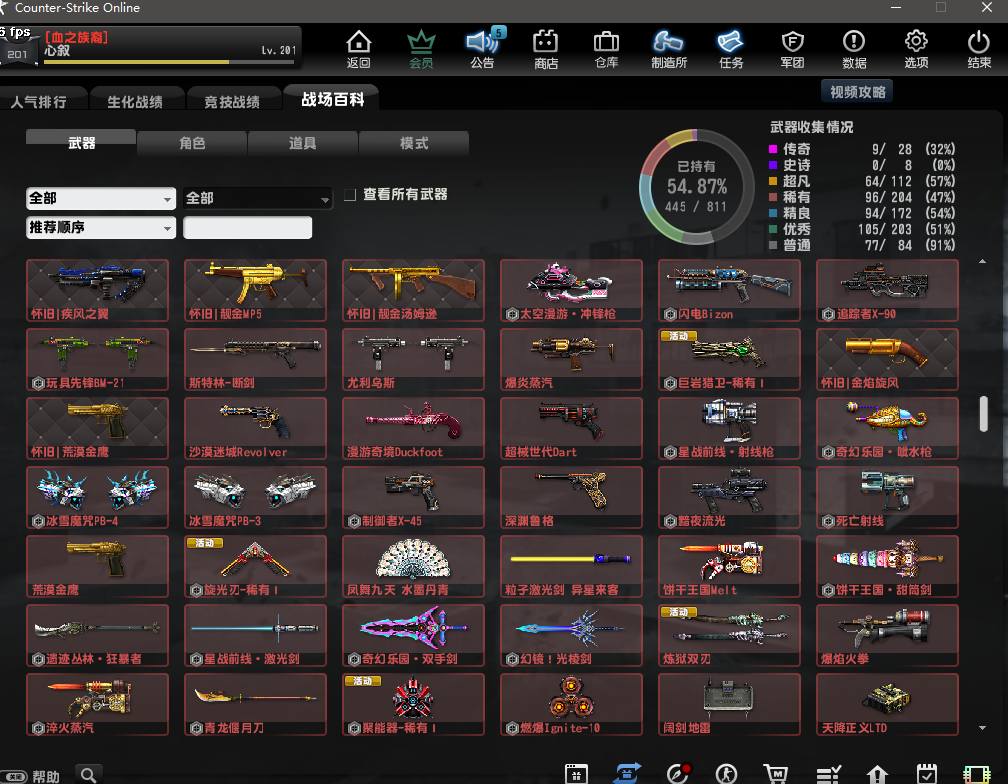Click the blue gift exchange arrows icon
This screenshot has width=1008, height=784.
(627, 773)
